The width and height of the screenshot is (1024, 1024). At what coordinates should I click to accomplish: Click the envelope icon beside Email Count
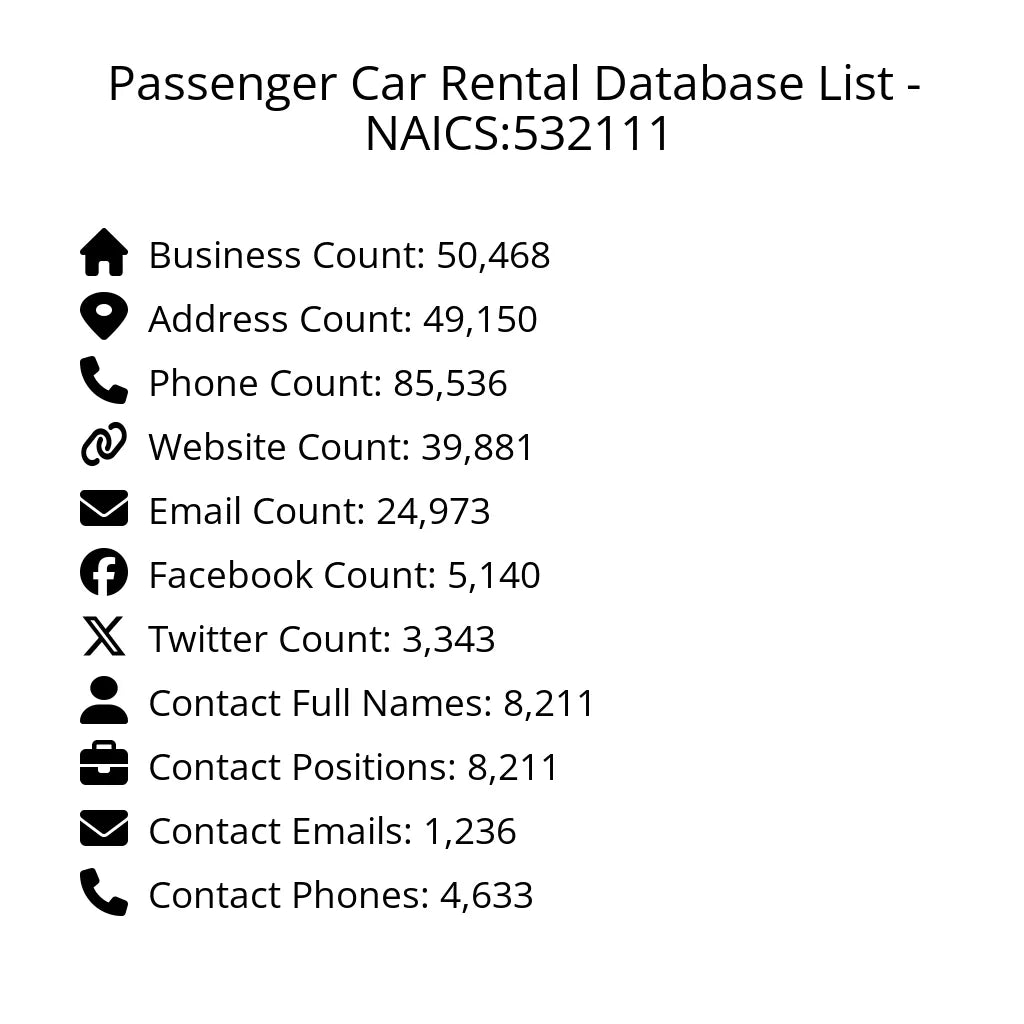(x=104, y=509)
